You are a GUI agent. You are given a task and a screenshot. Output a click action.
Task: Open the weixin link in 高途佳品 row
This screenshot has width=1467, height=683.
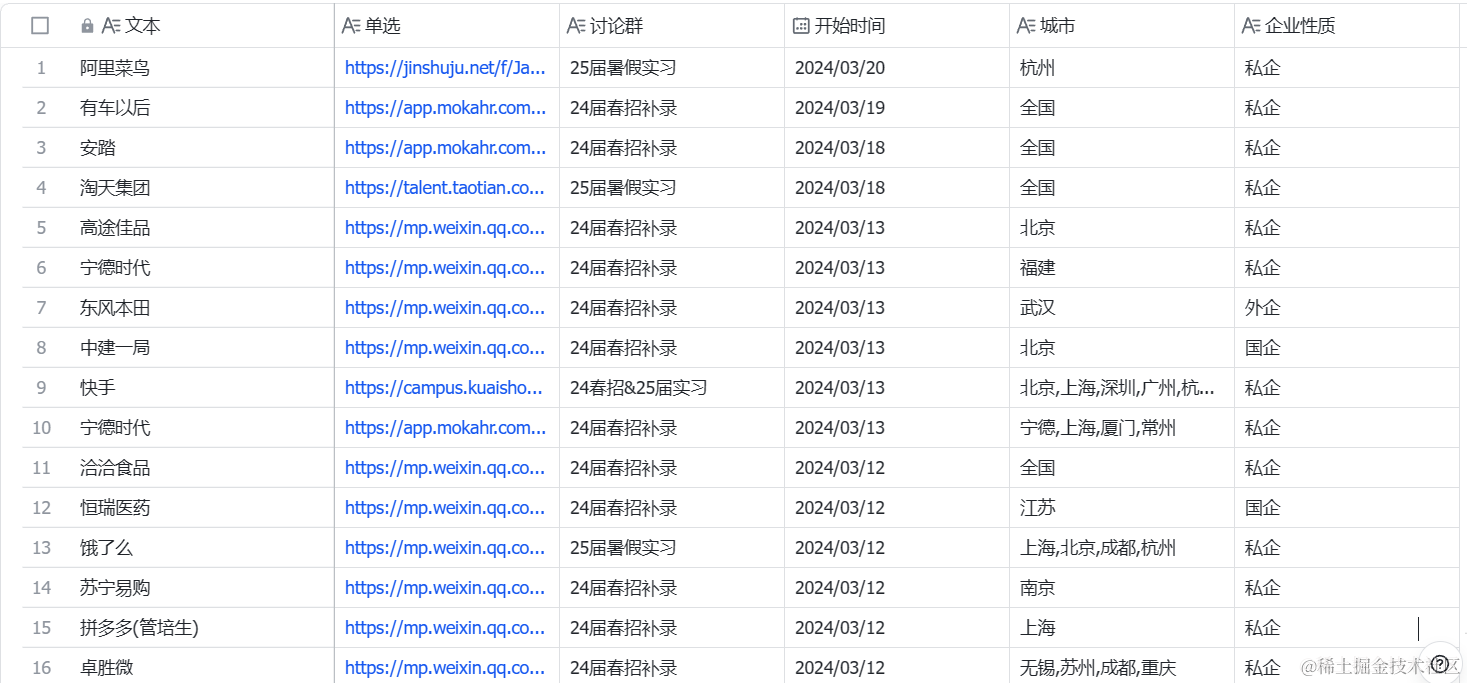tap(445, 228)
